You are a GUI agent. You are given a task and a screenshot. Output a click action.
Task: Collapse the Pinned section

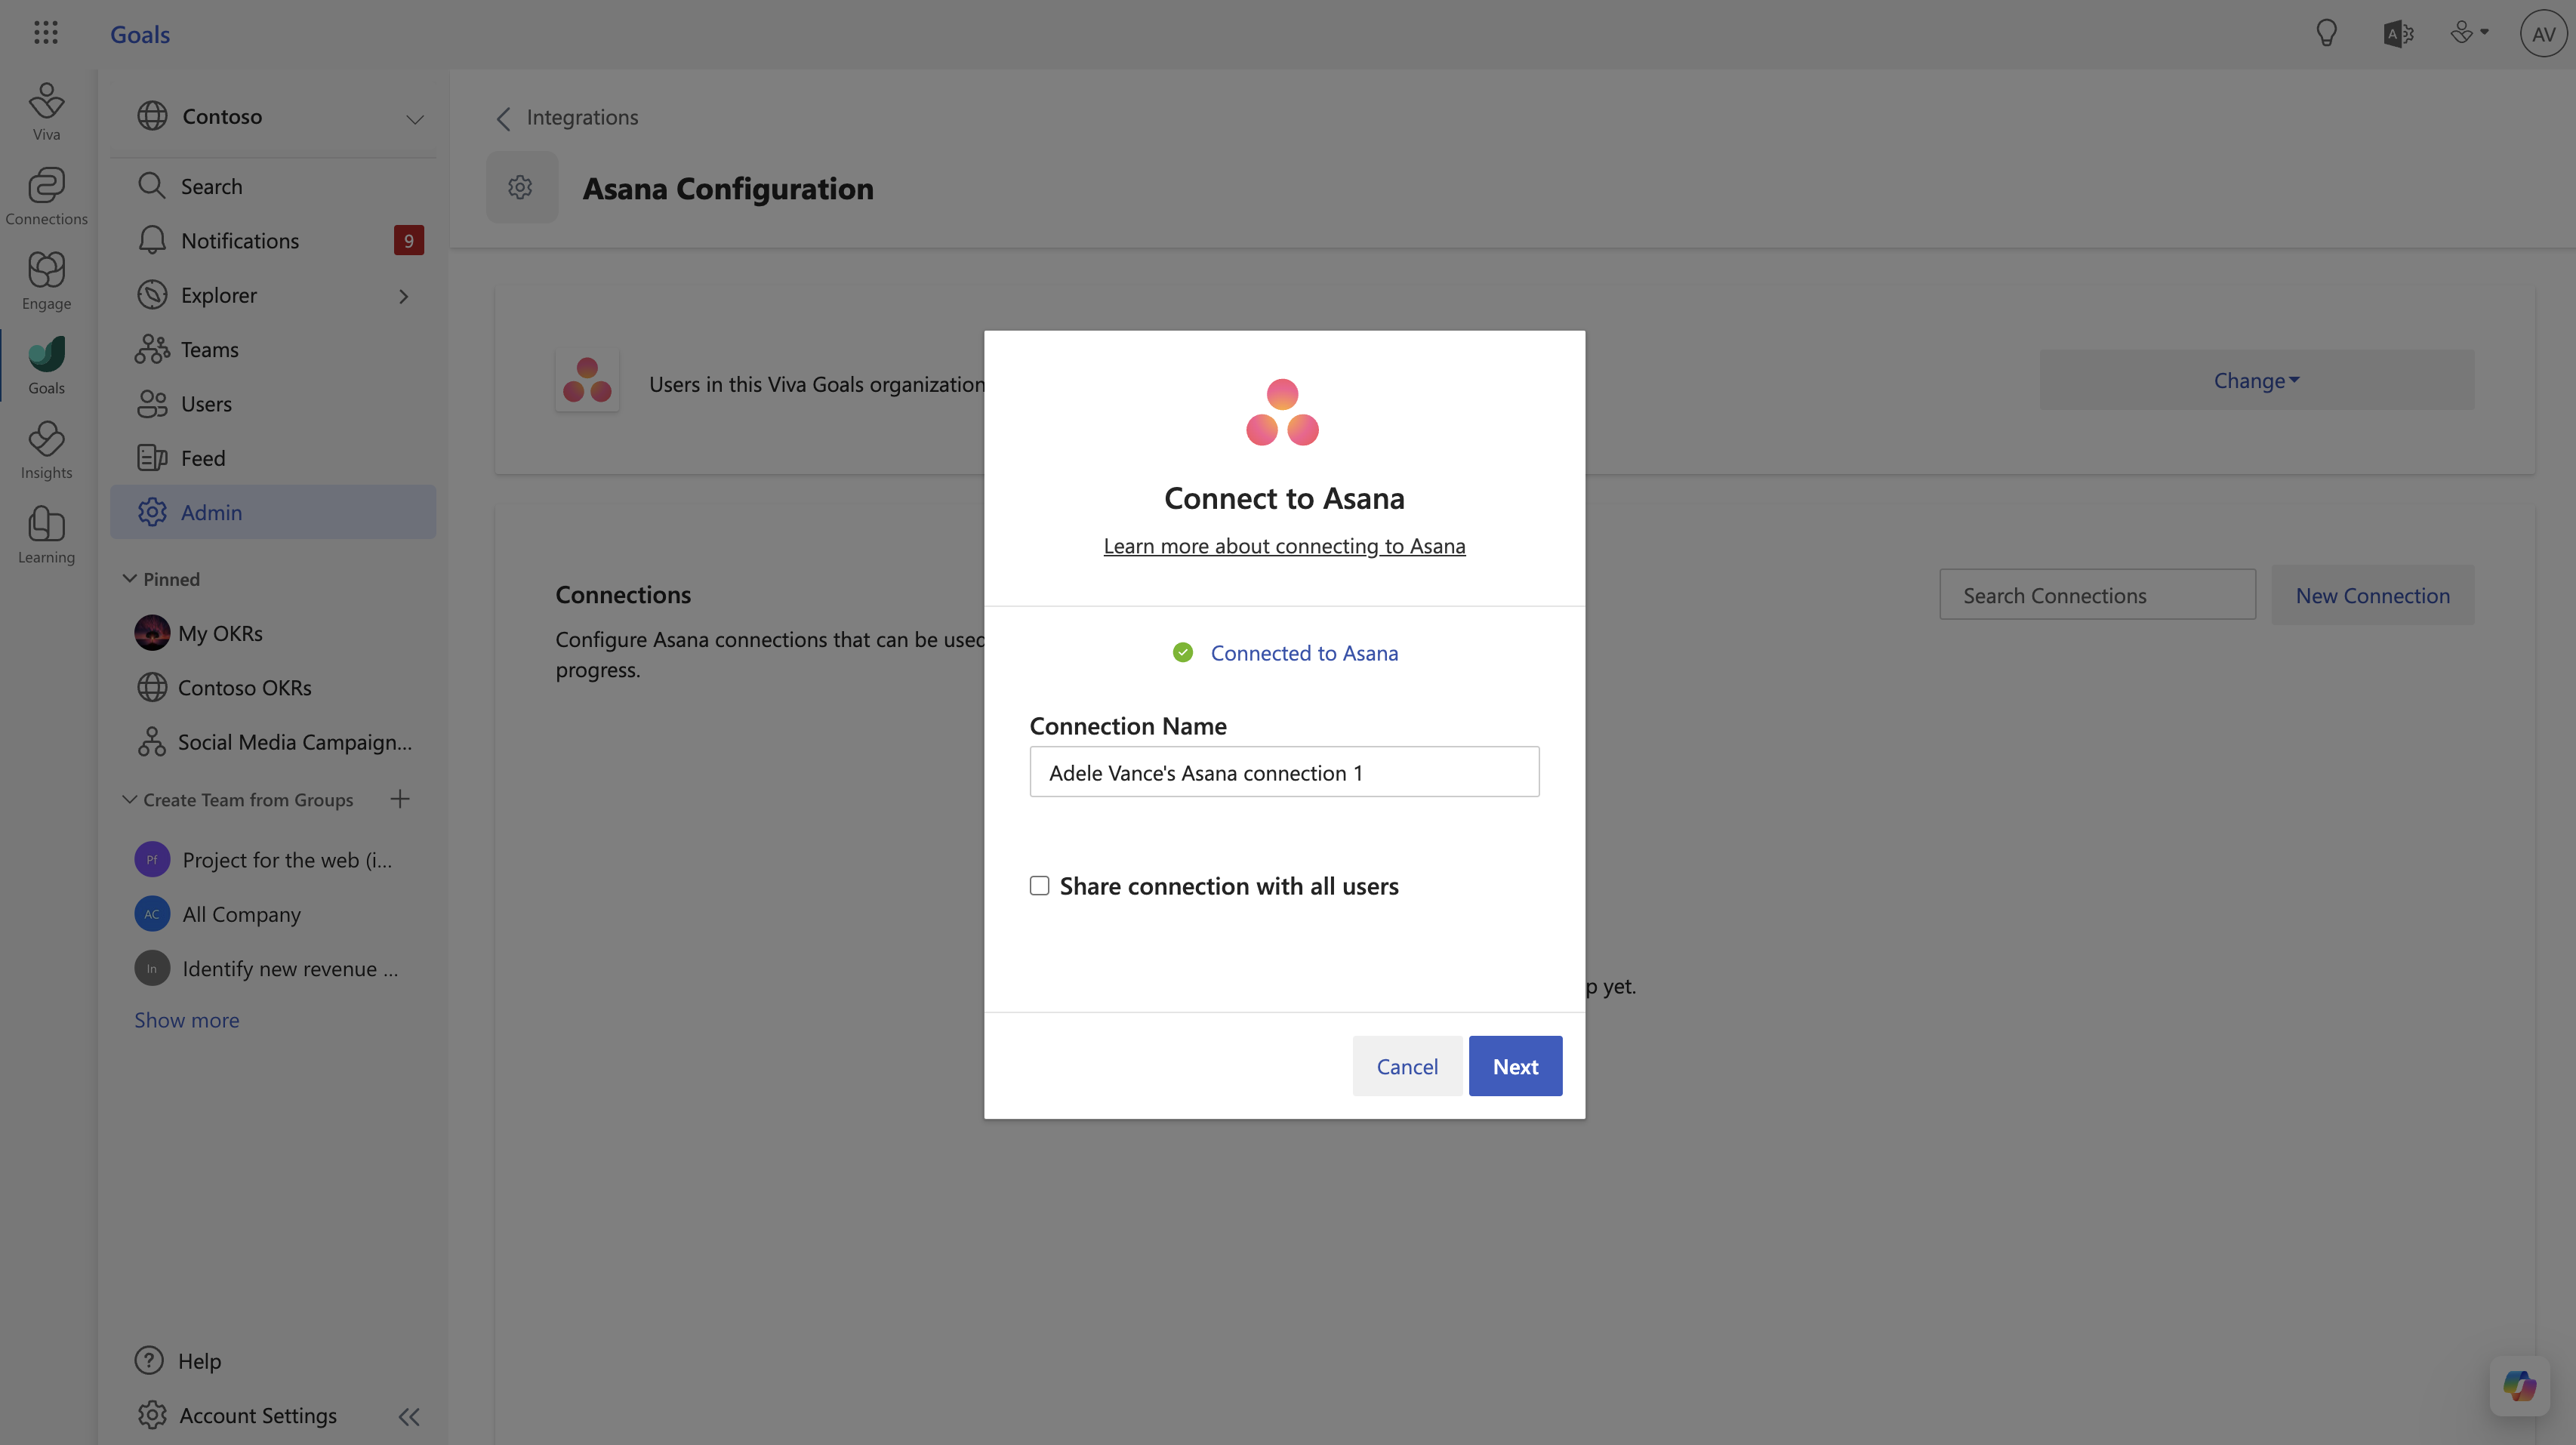click(129, 579)
